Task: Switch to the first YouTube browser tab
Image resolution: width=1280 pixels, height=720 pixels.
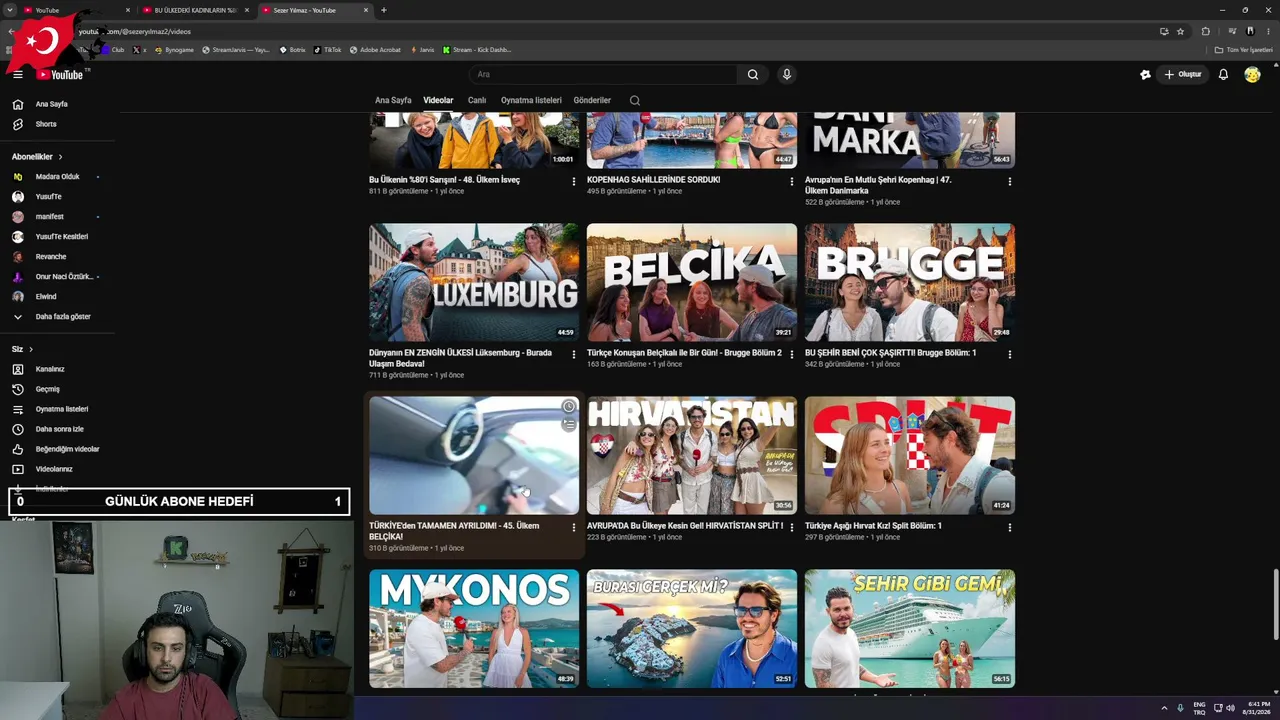Action: tap(77, 10)
